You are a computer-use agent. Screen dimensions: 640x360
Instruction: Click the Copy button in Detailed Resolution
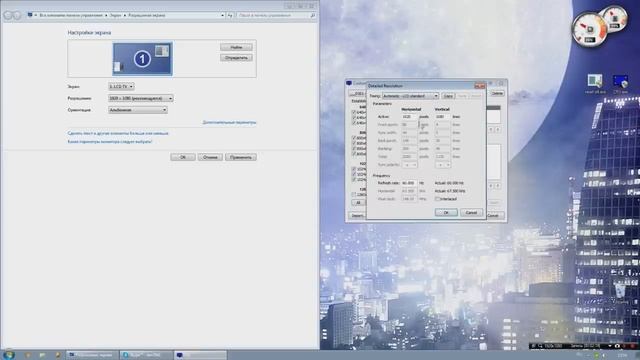click(x=448, y=96)
